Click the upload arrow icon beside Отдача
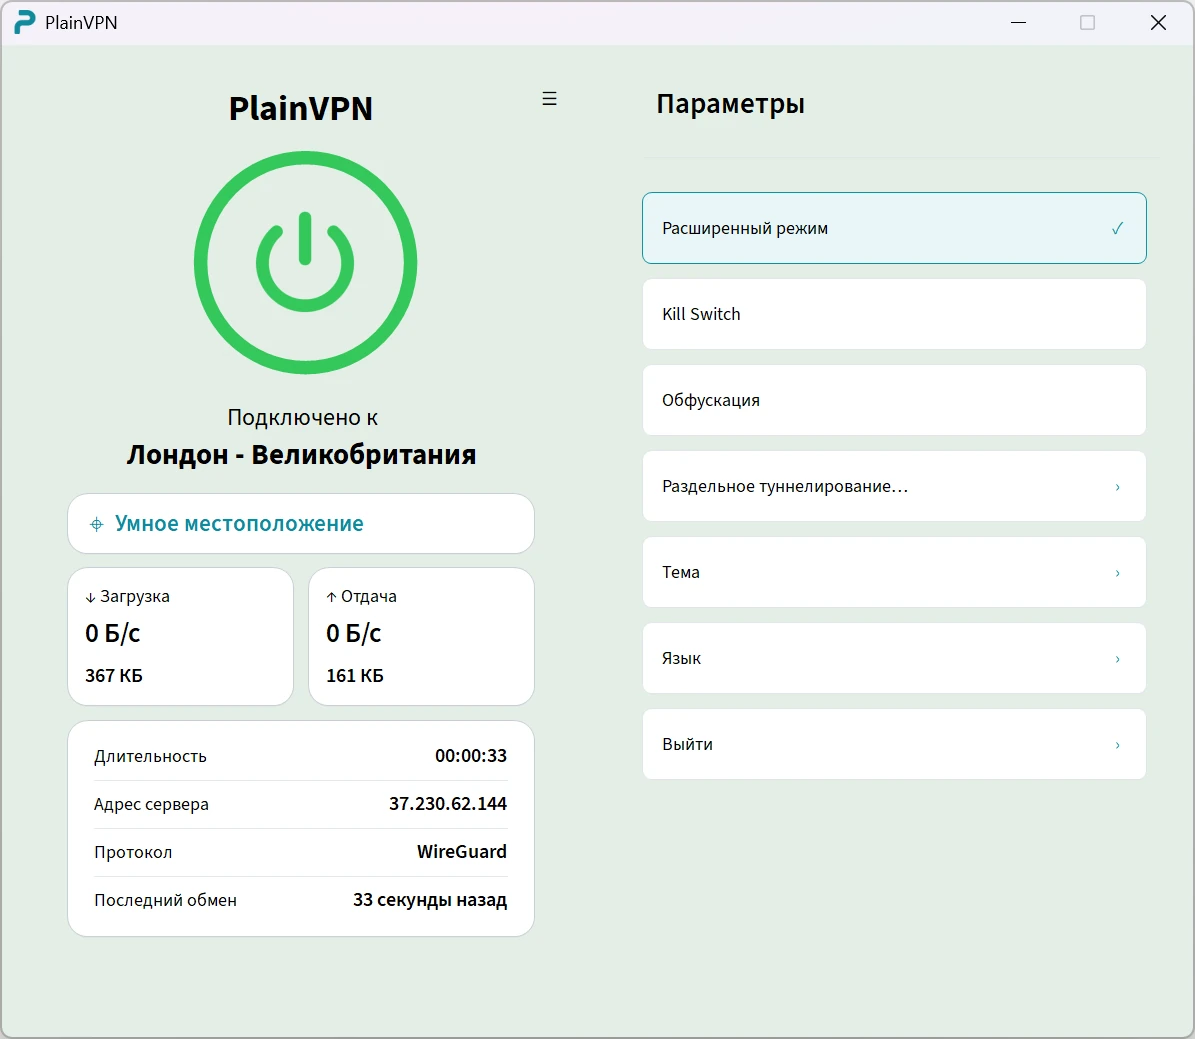 pos(331,597)
